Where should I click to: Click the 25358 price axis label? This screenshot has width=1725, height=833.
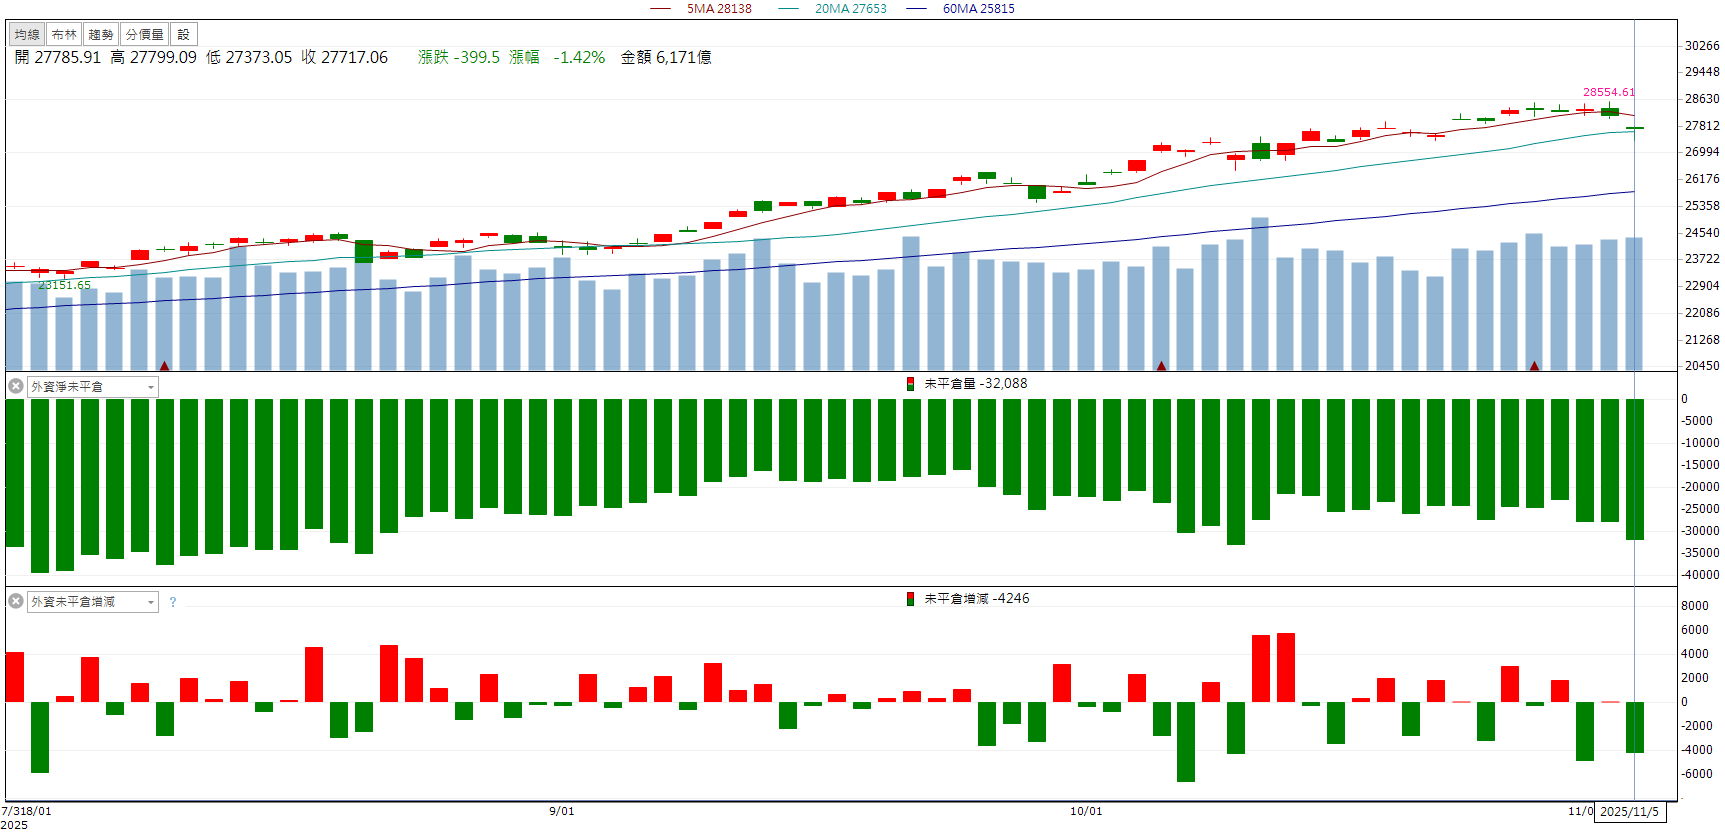[1702, 206]
